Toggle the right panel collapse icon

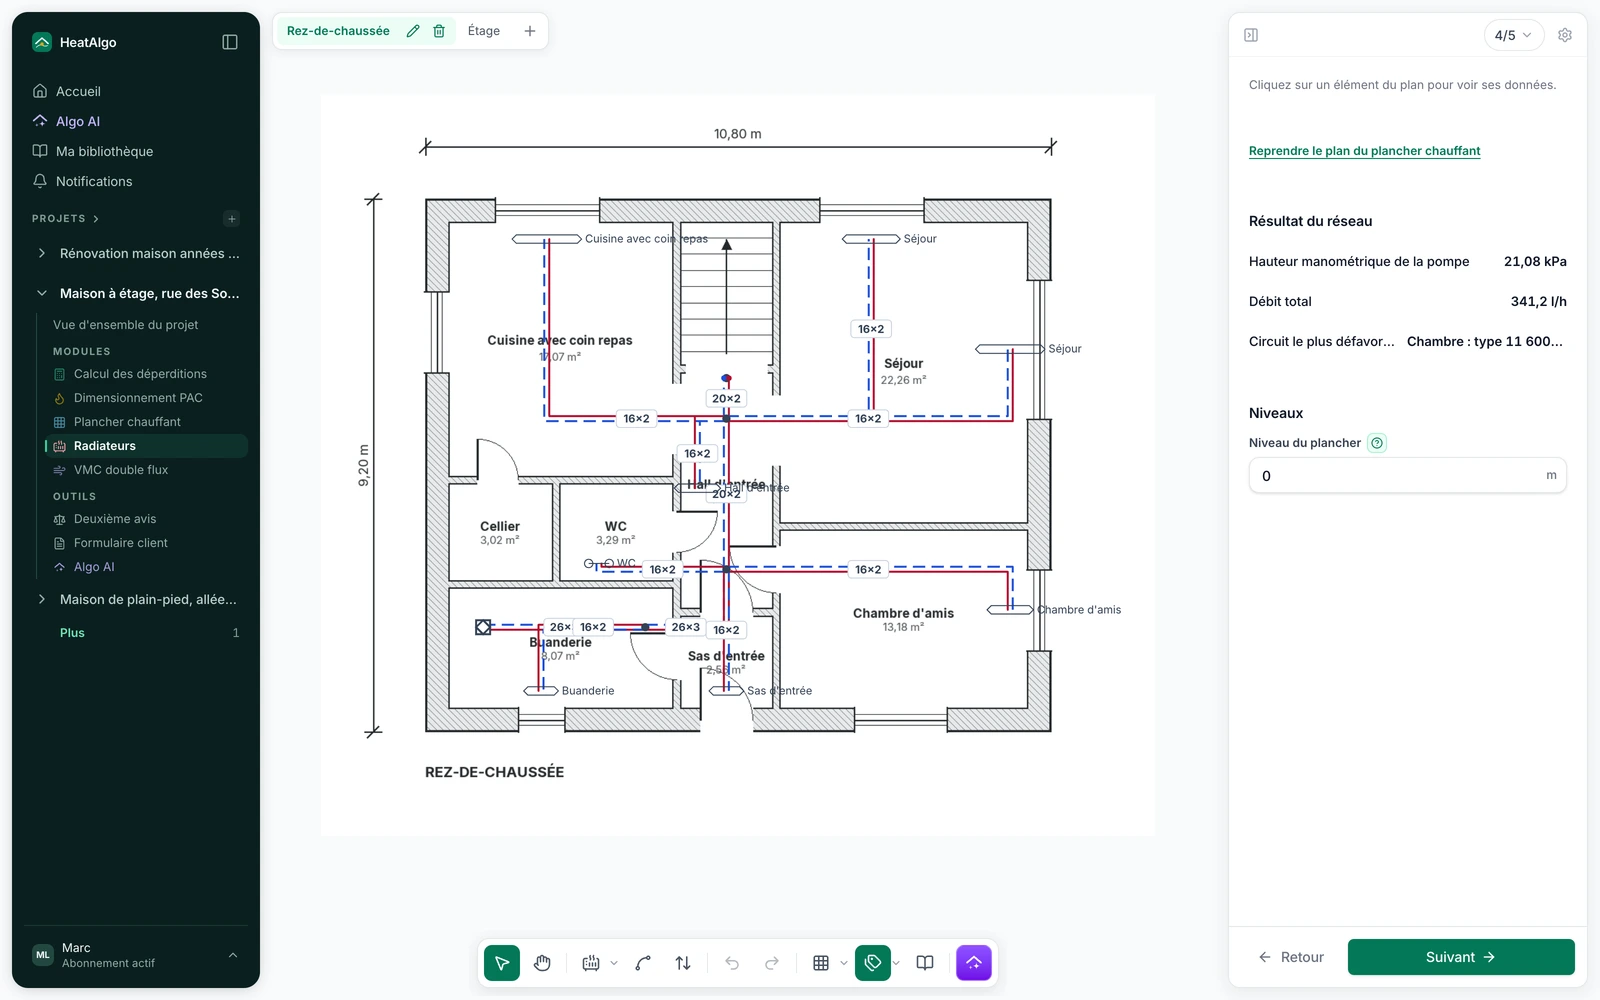click(1251, 35)
